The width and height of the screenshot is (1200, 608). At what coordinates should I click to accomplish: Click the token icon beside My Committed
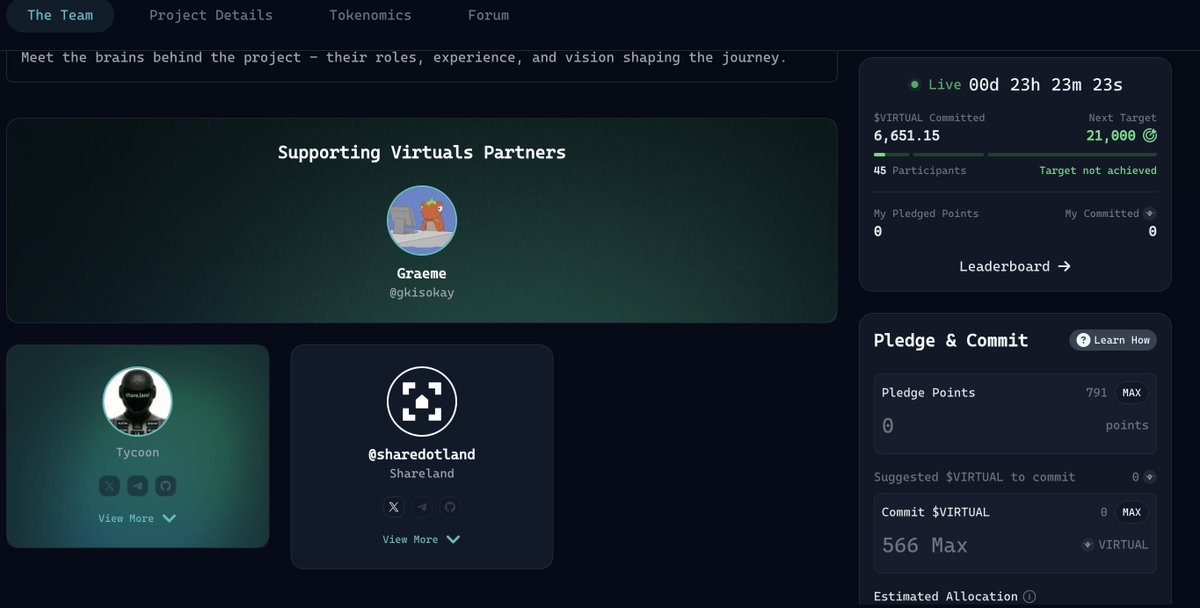click(x=1150, y=213)
